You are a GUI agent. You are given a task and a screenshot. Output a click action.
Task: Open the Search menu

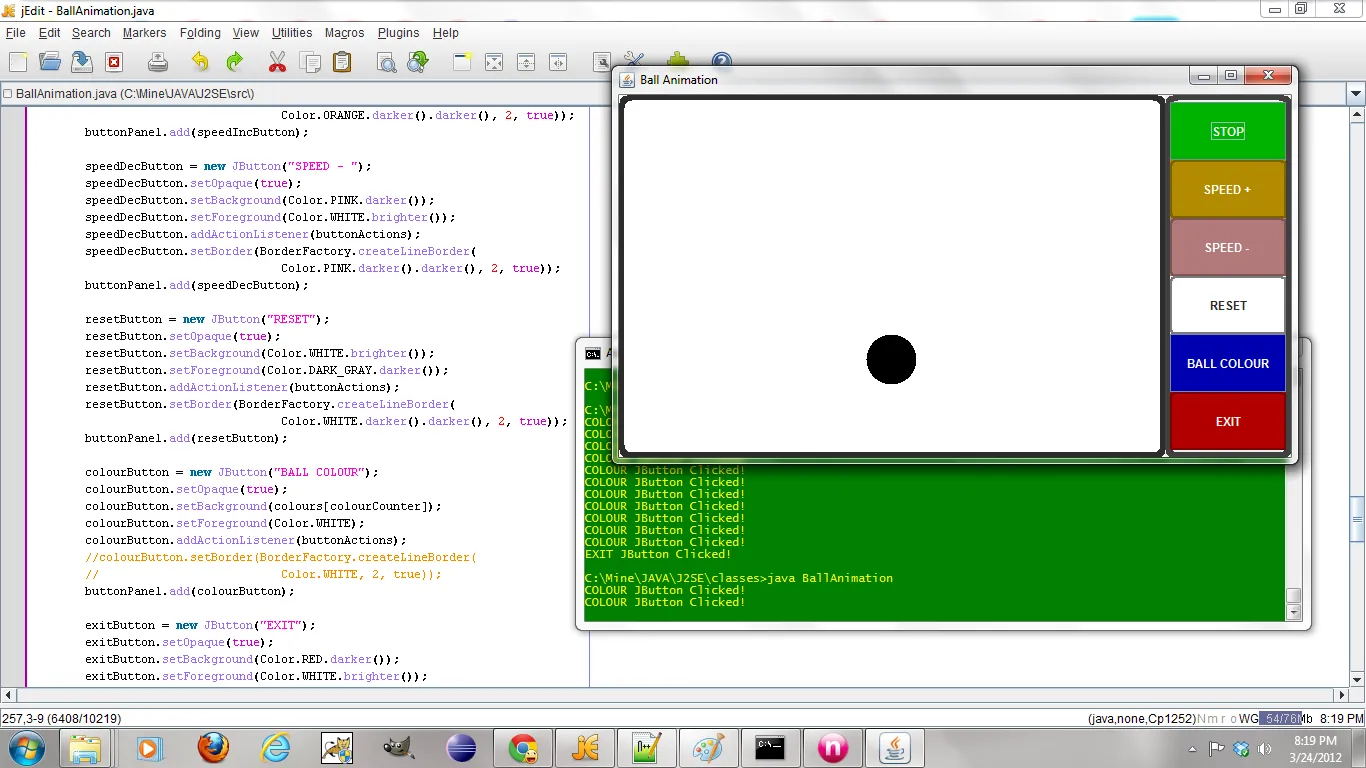click(91, 33)
